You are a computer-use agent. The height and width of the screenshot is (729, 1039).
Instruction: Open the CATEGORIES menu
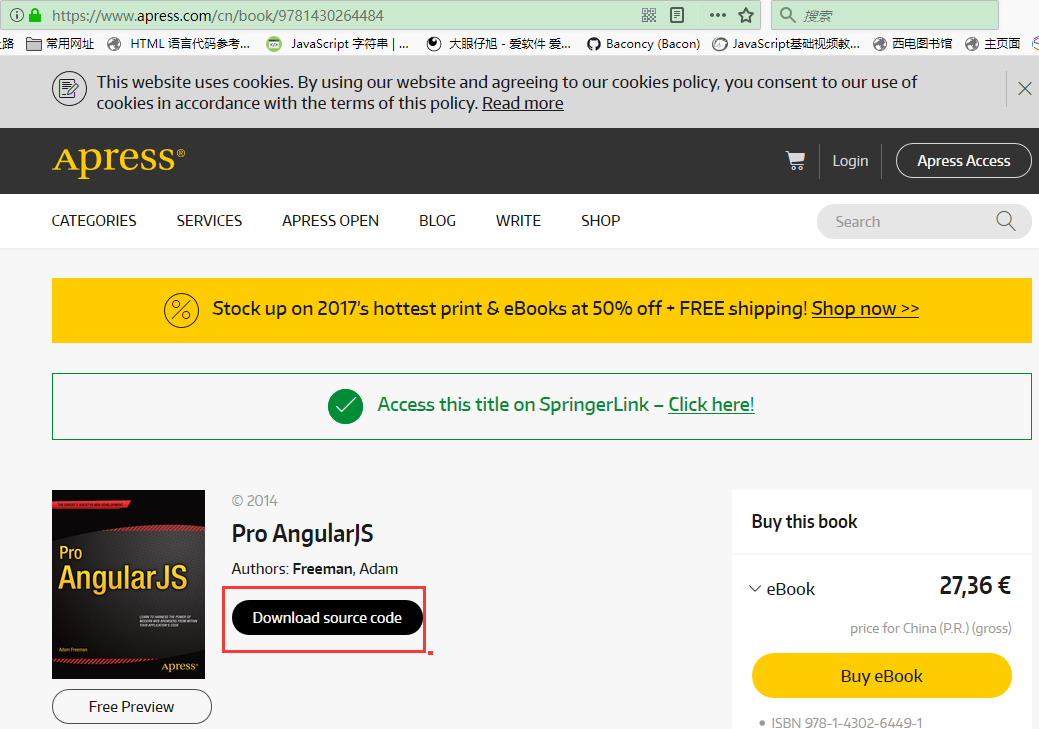[x=94, y=221]
